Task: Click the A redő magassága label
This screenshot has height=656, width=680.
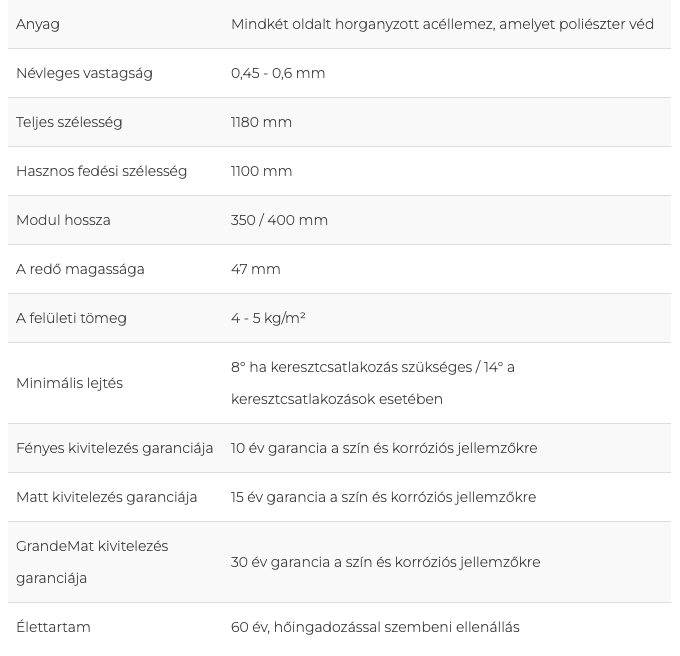Action: click(x=80, y=269)
